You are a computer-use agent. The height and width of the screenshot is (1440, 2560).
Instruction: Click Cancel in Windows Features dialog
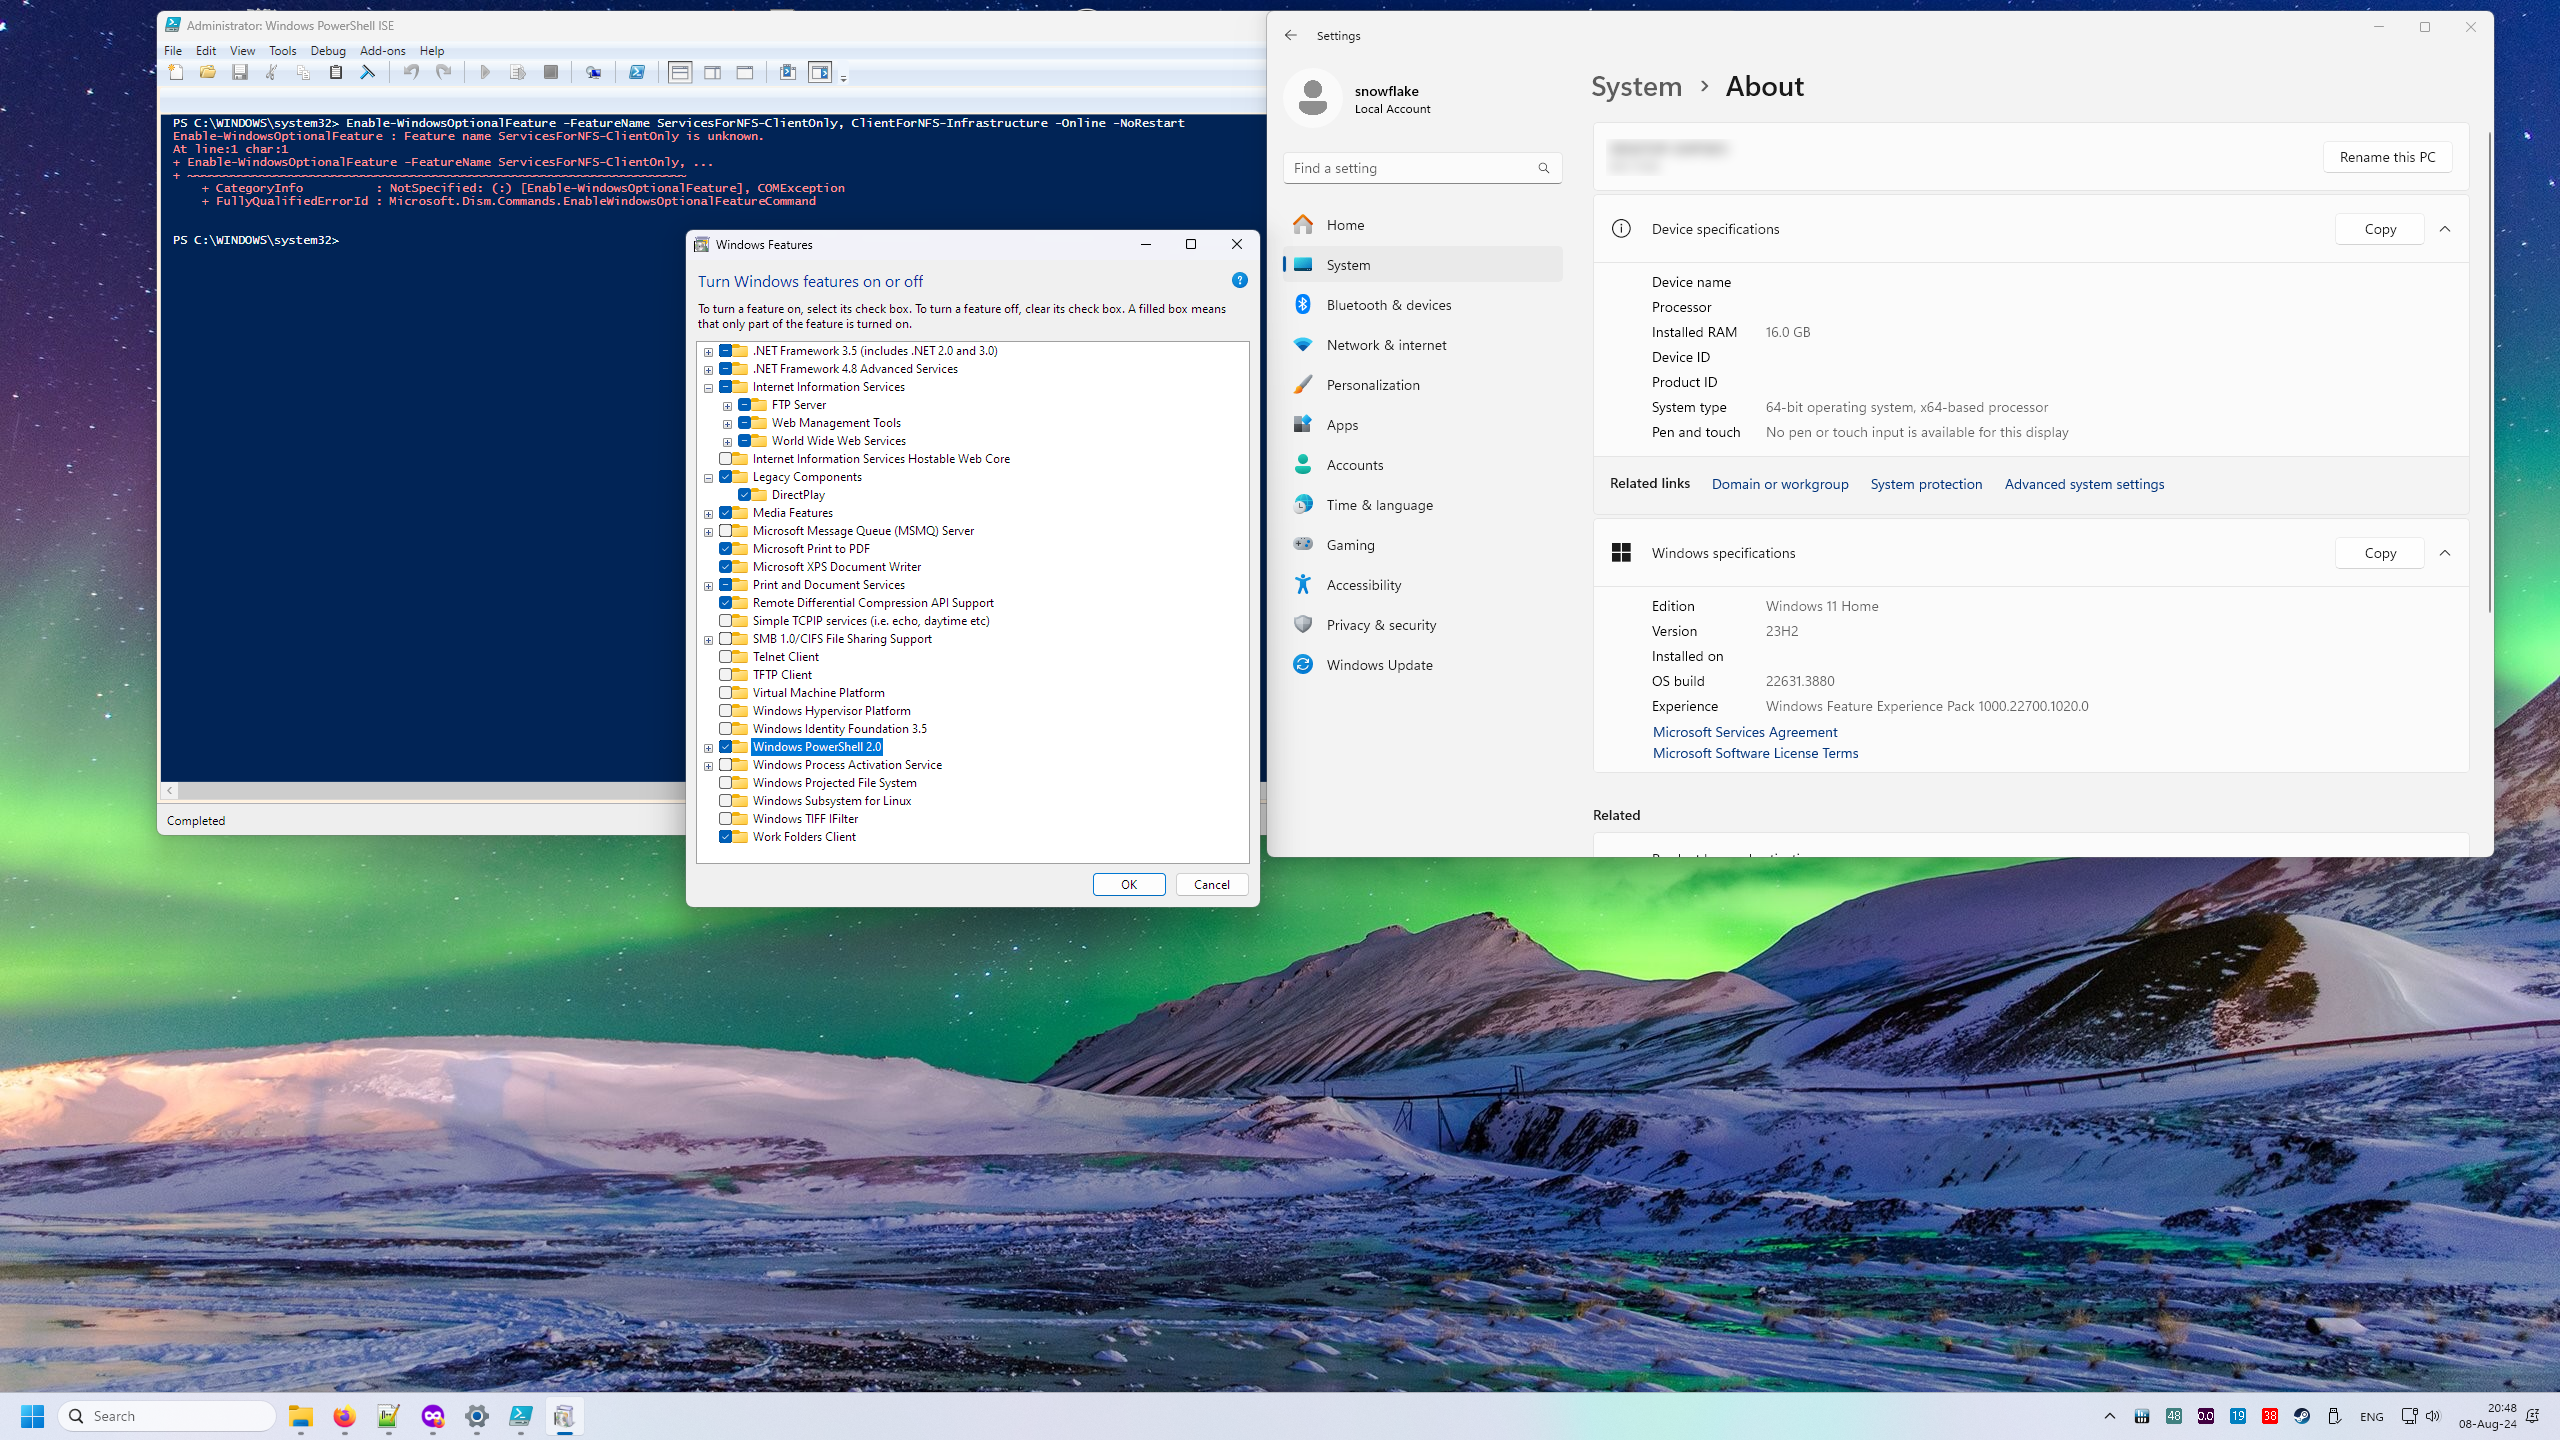coord(1212,884)
